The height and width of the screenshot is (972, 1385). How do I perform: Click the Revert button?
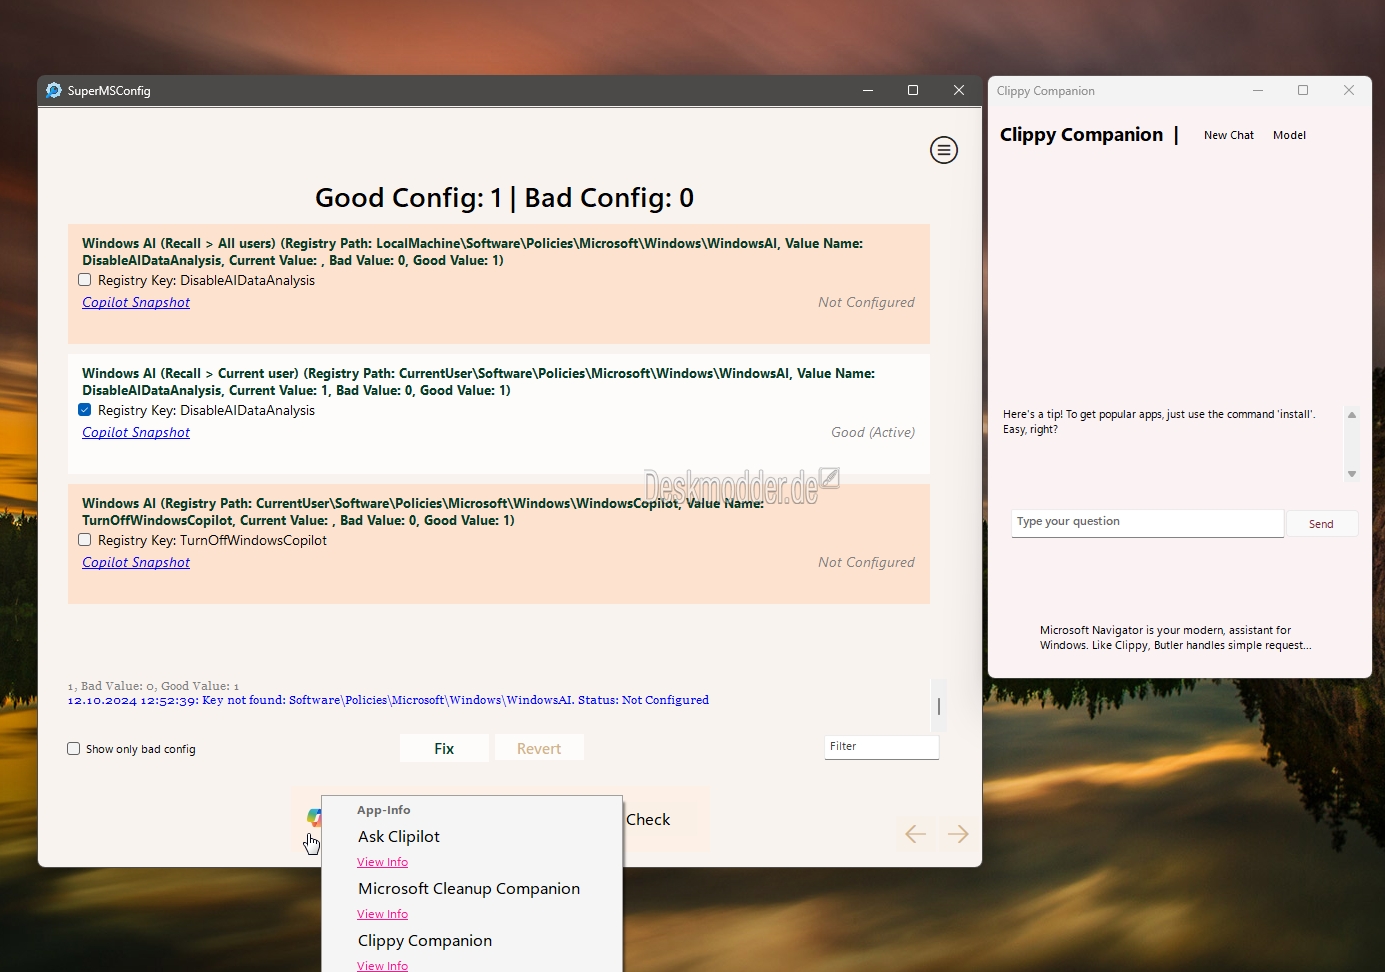[x=539, y=748]
